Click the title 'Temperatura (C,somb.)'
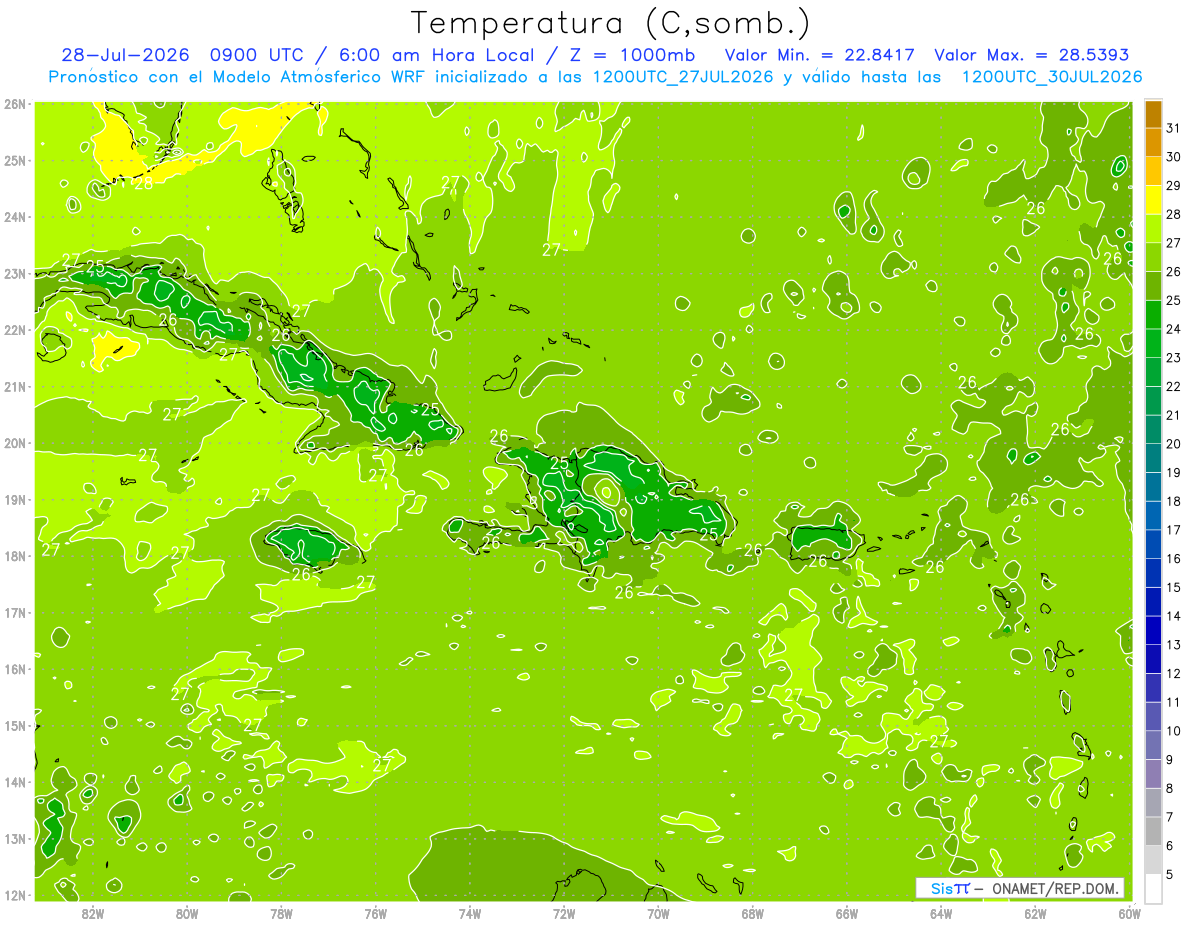Screen dimensions: 1200x927 pyautogui.click(x=611, y=23)
